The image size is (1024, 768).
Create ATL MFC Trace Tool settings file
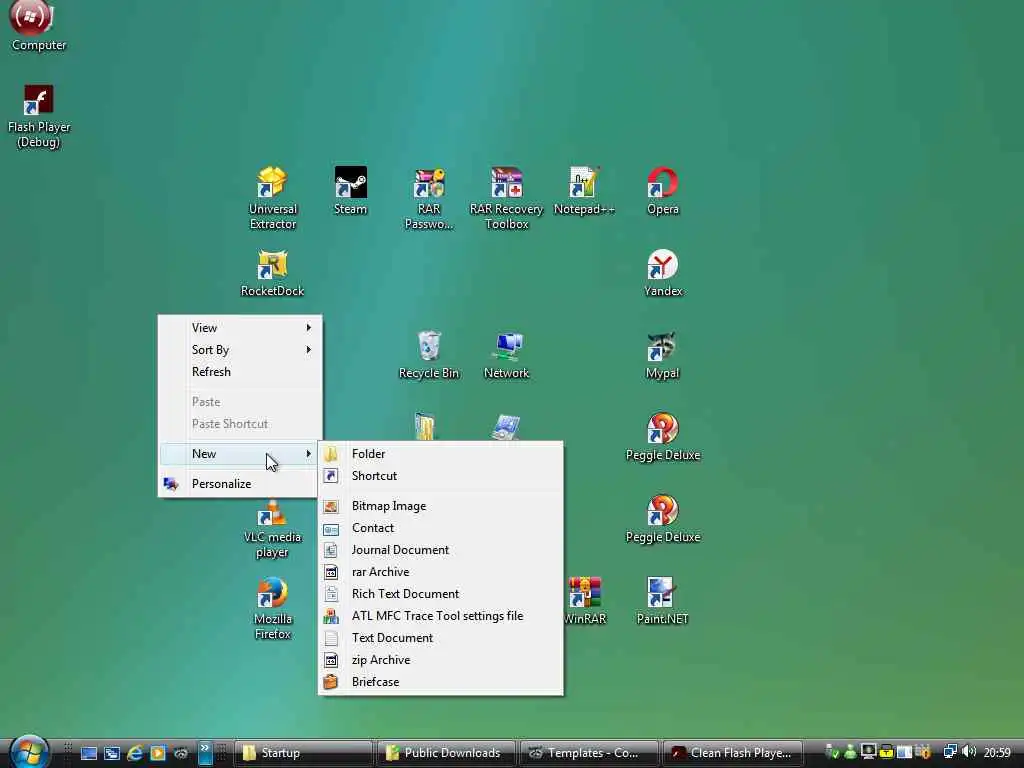(x=440, y=616)
